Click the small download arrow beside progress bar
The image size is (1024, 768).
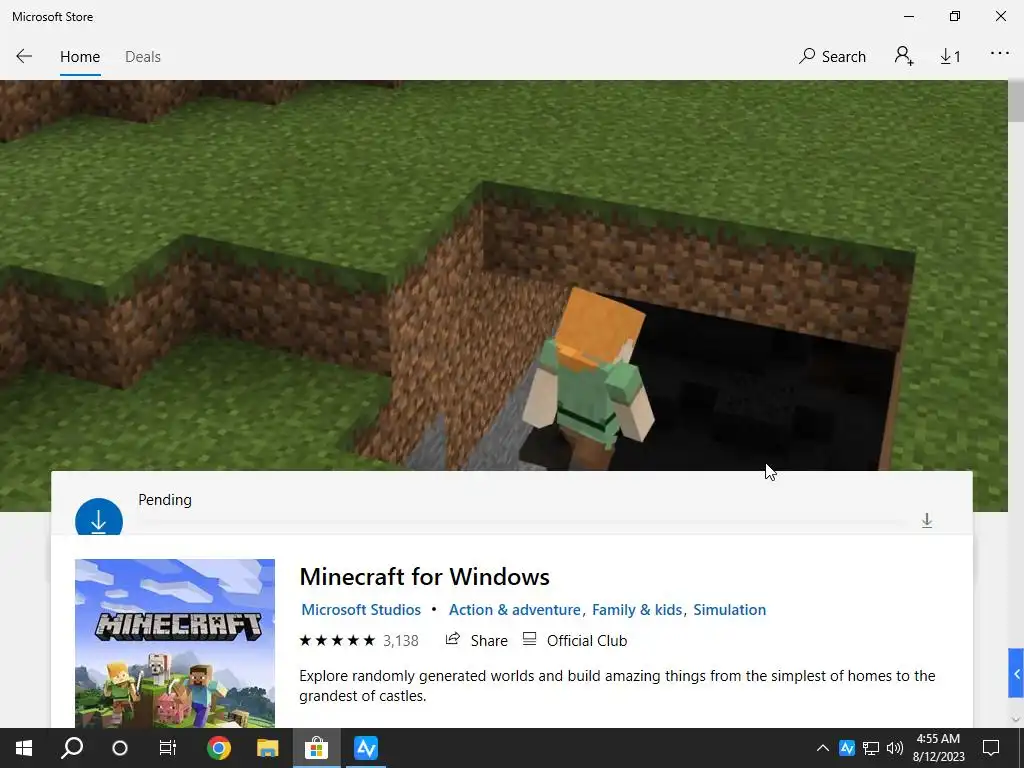927,520
